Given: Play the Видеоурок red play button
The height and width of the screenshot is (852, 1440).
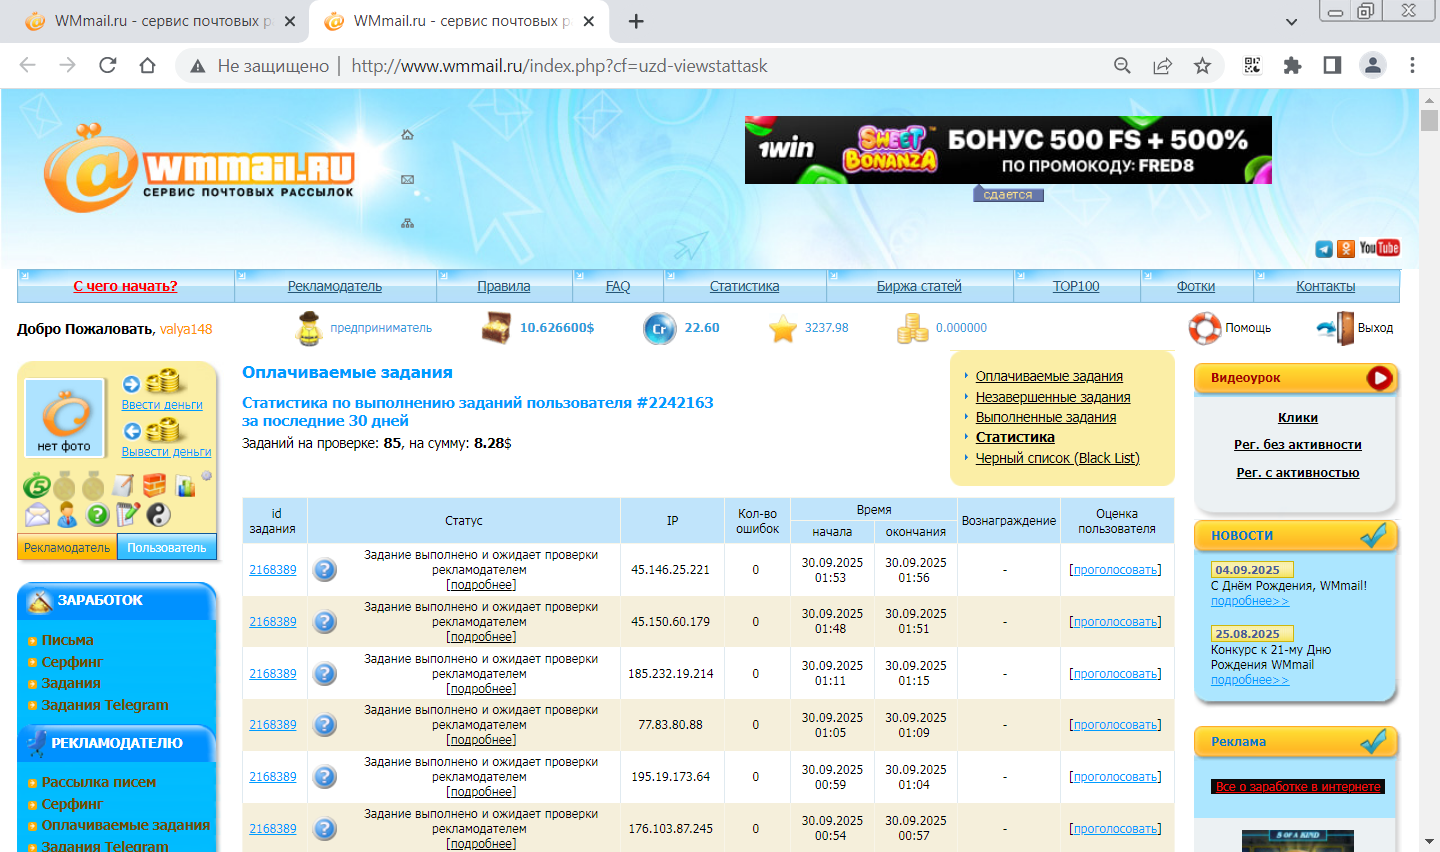Looking at the screenshot, I should [1380, 378].
